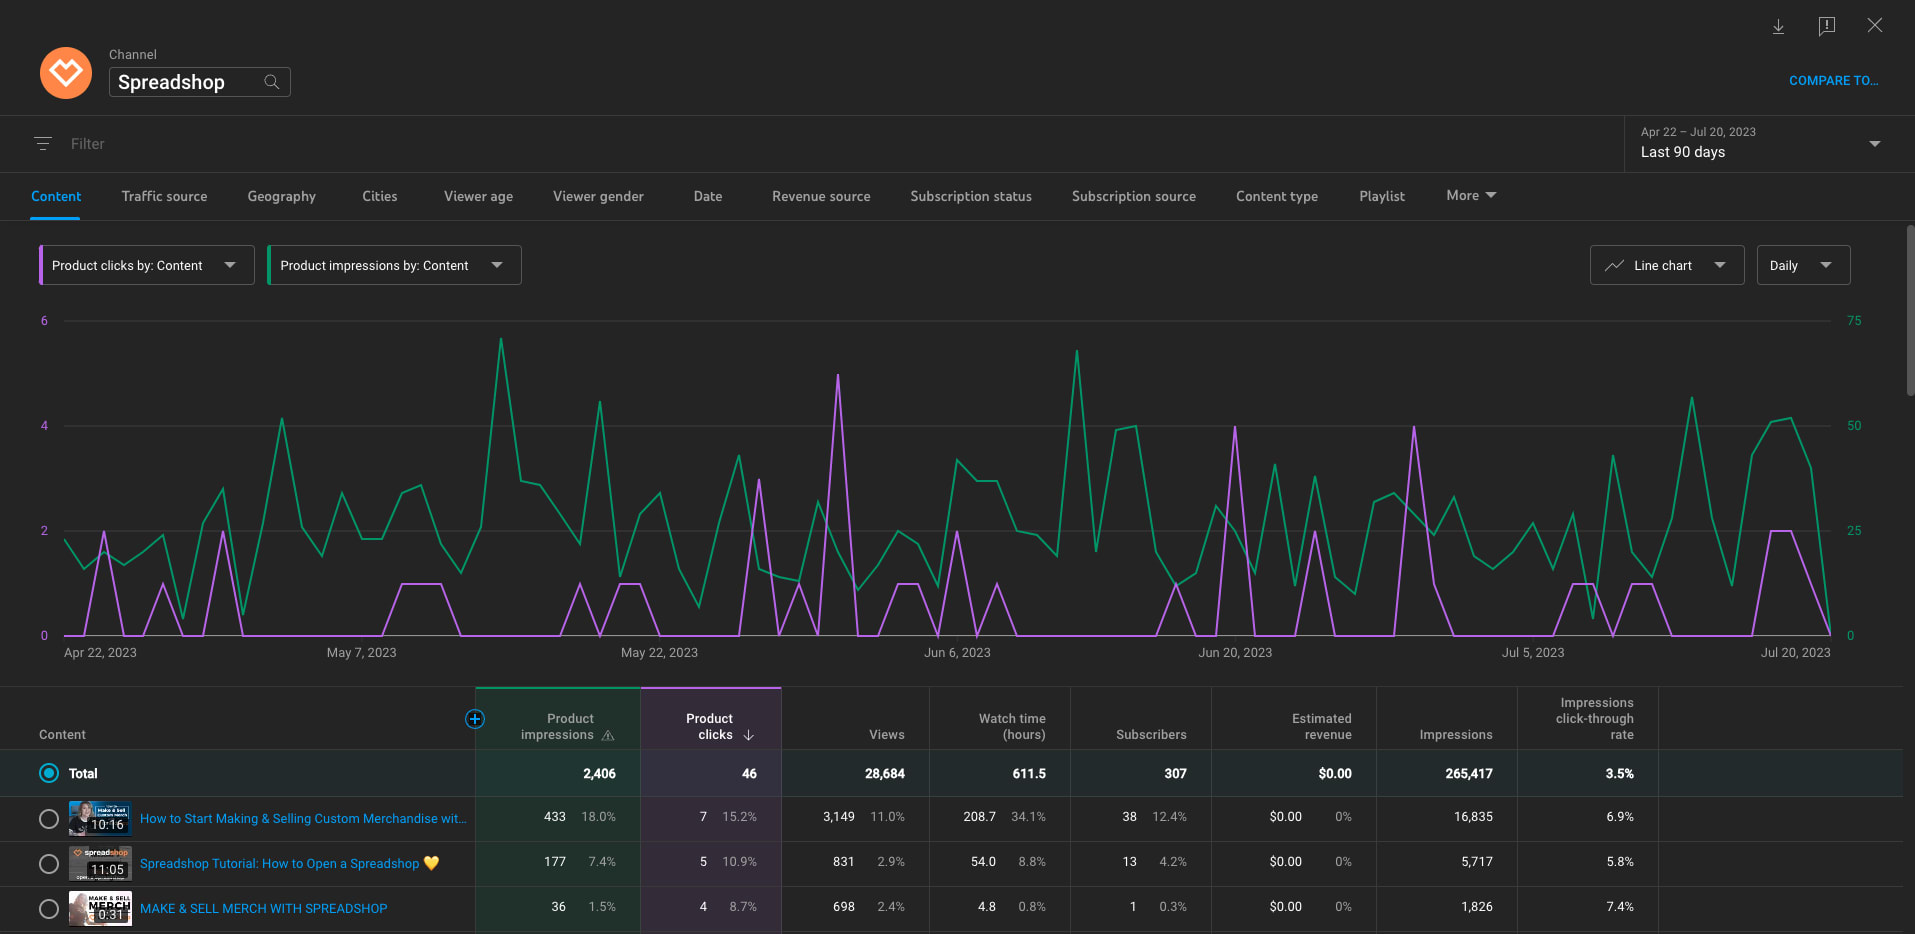Screen dimensions: 1915x934
Task: Open the Geography tab
Action: 281,196
